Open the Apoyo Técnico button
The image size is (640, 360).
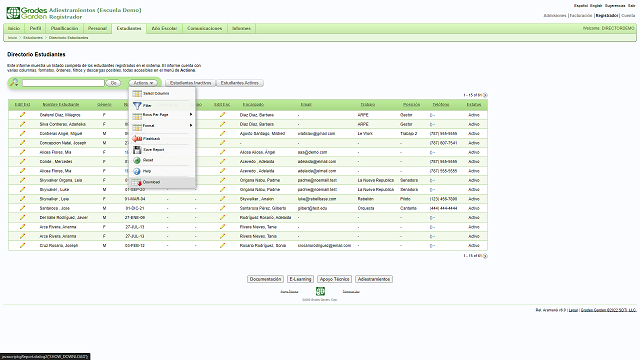point(334,279)
